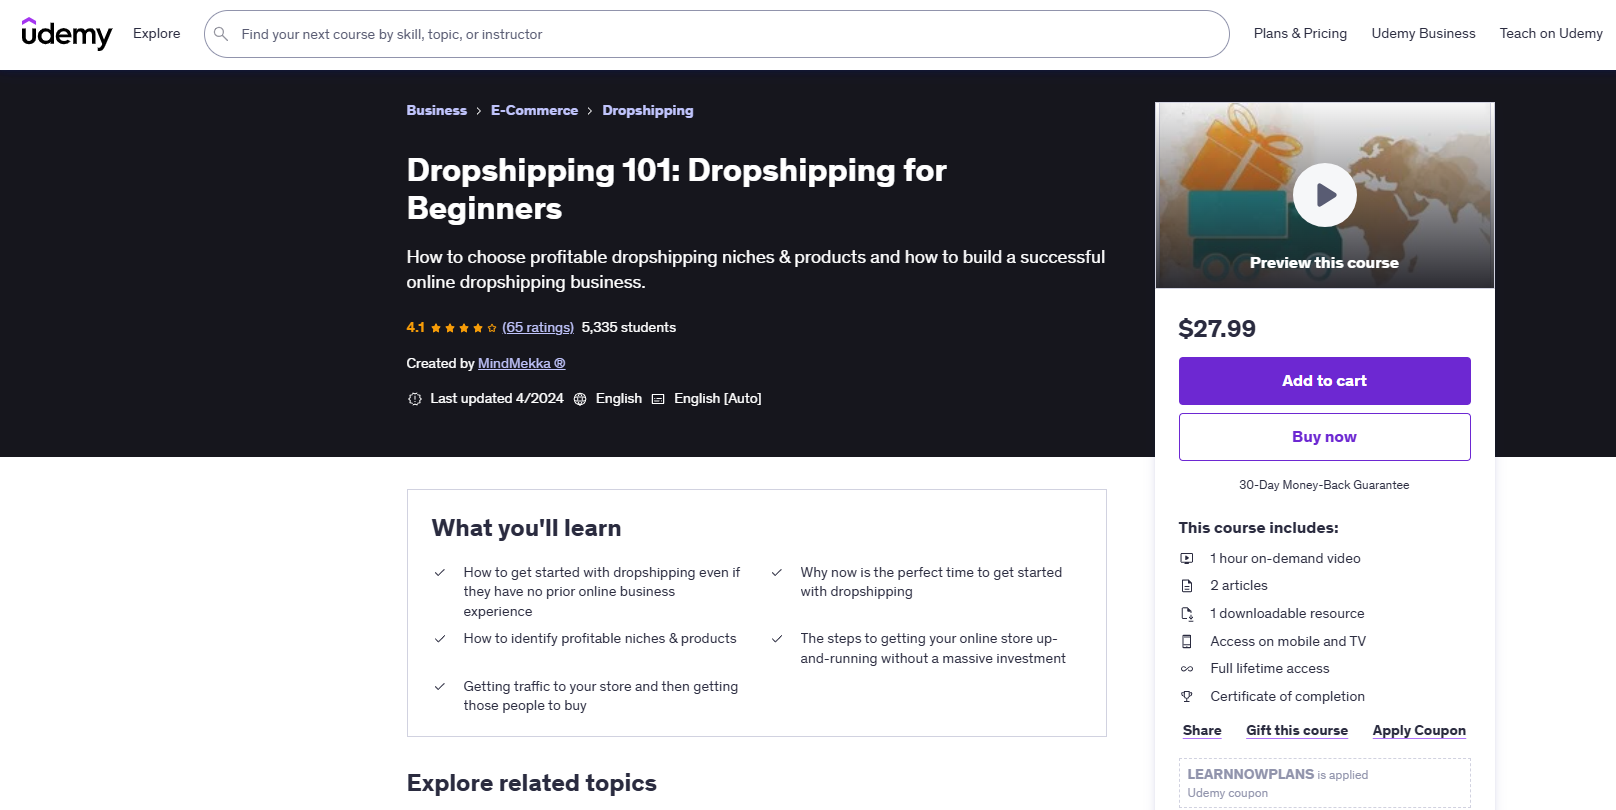Click Gift this course
Screen dimensions: 1616x810
tap(1297, 731)
